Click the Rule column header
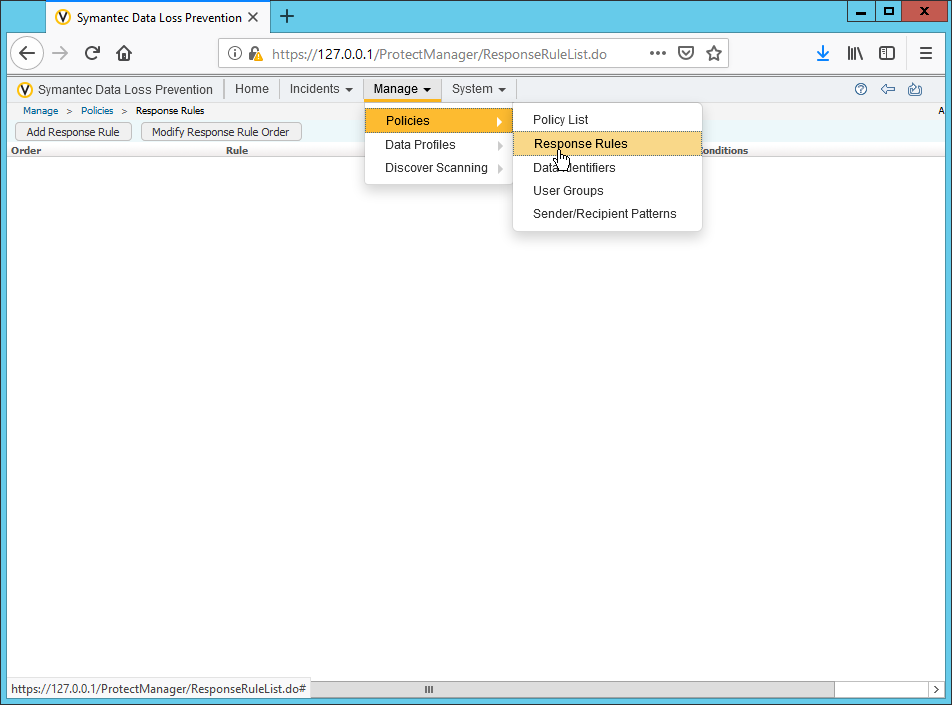 pos(237,151)
